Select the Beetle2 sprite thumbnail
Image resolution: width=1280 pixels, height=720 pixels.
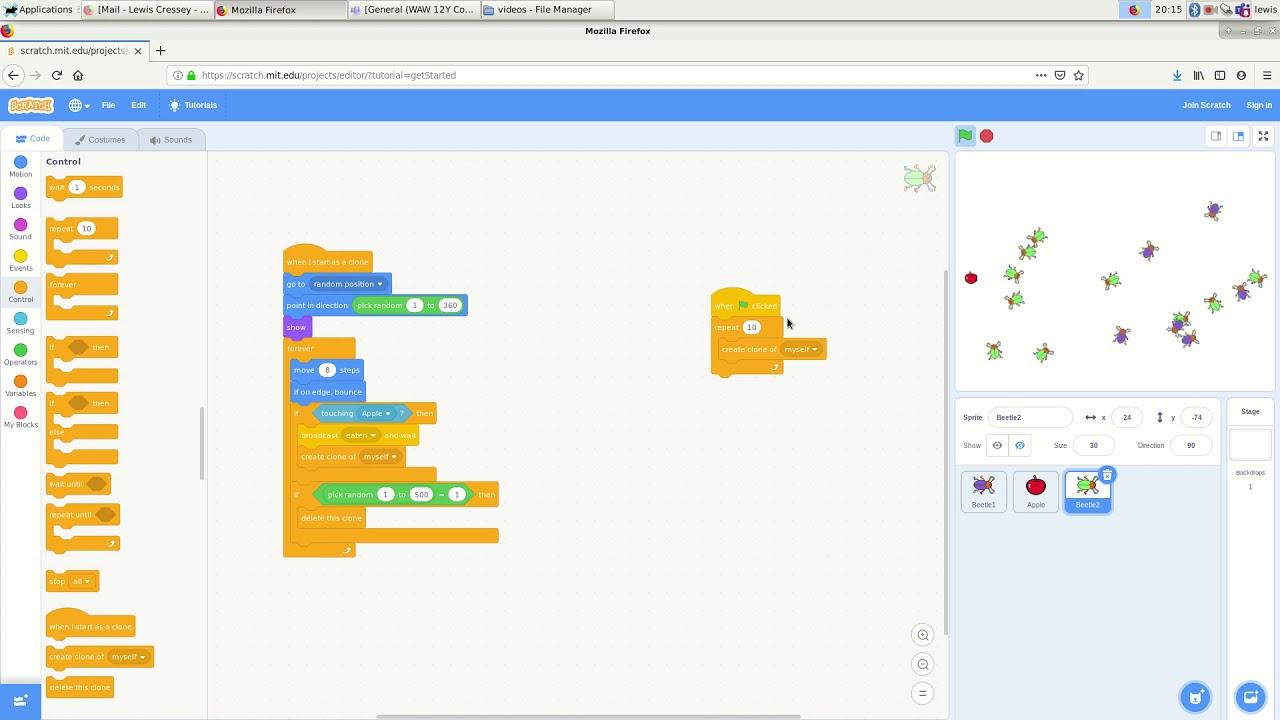point(1088,491)
